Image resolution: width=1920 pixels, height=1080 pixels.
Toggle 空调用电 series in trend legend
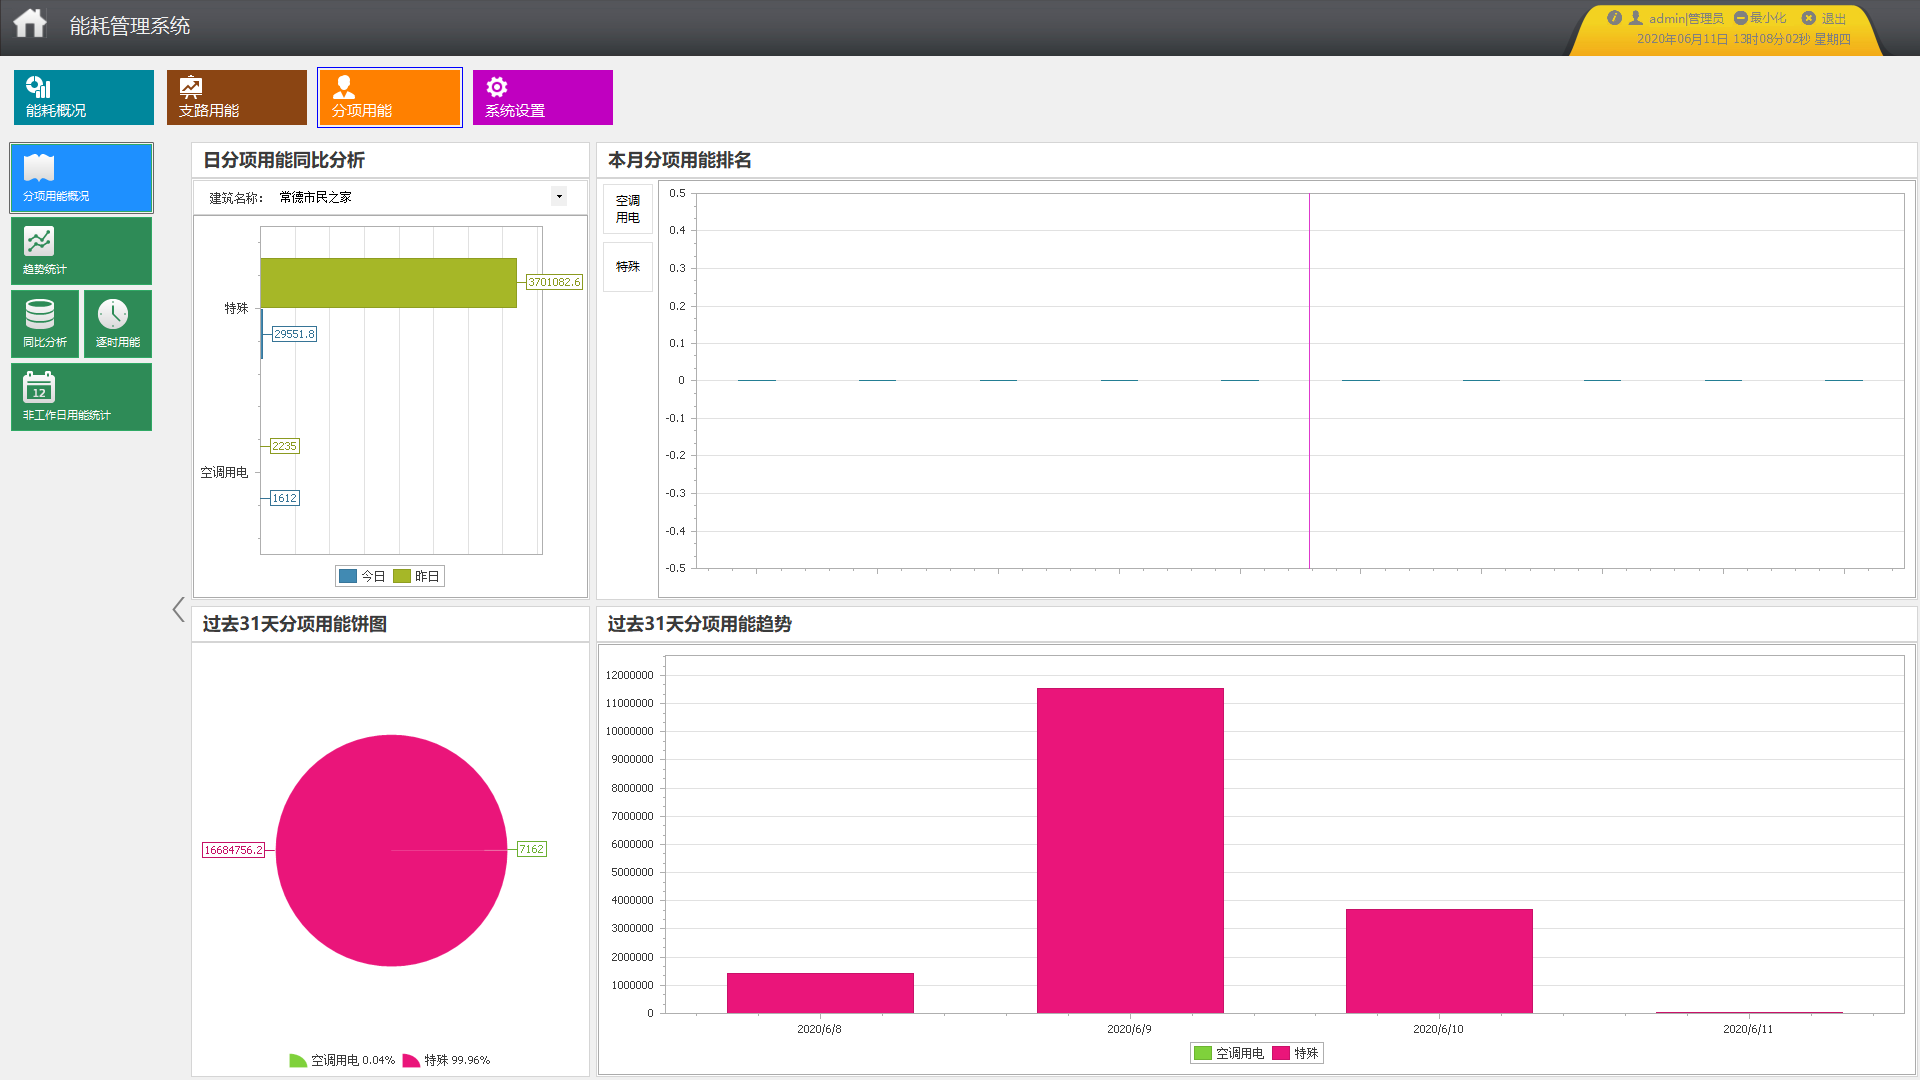point(1229,1053)
